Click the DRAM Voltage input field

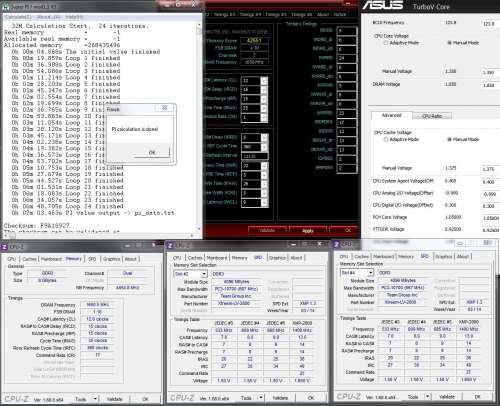click(490, 85)
